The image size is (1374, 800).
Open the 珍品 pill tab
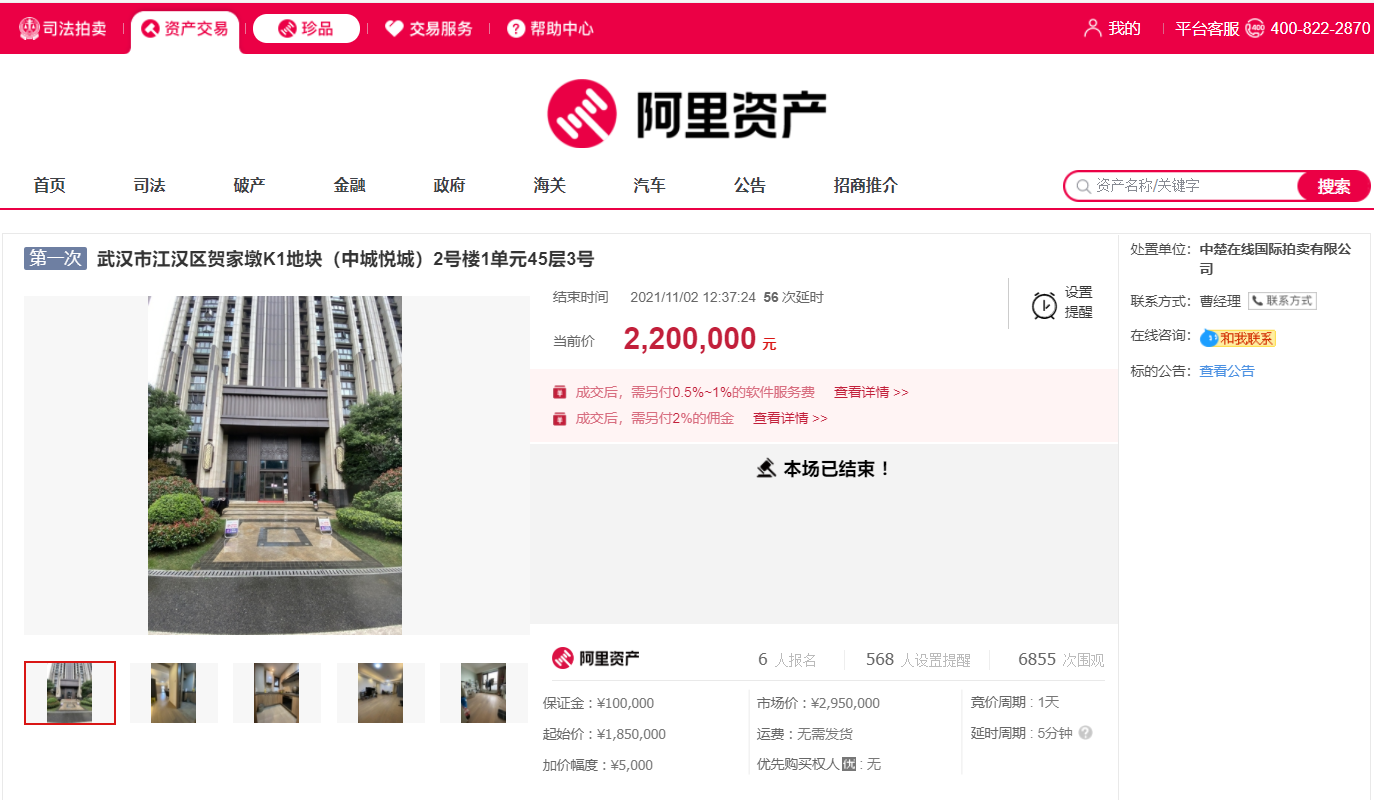pos(306,29)
